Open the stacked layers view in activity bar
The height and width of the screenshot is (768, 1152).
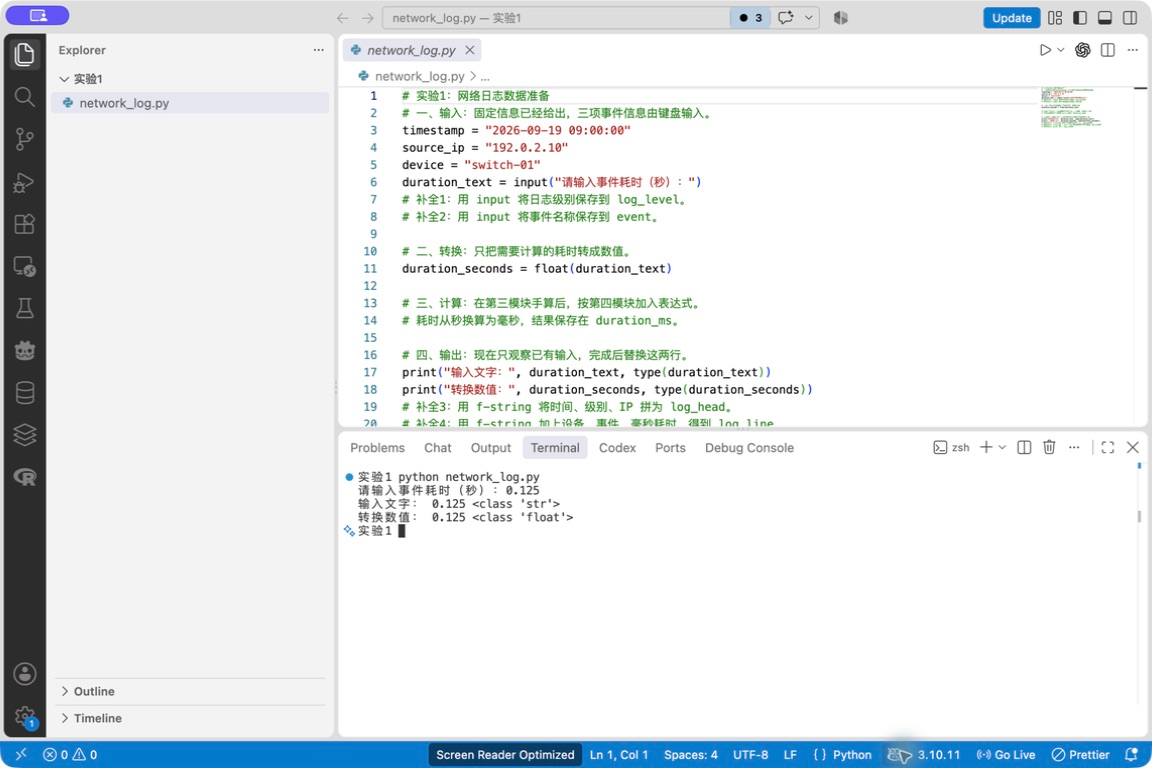coord(24,435)
